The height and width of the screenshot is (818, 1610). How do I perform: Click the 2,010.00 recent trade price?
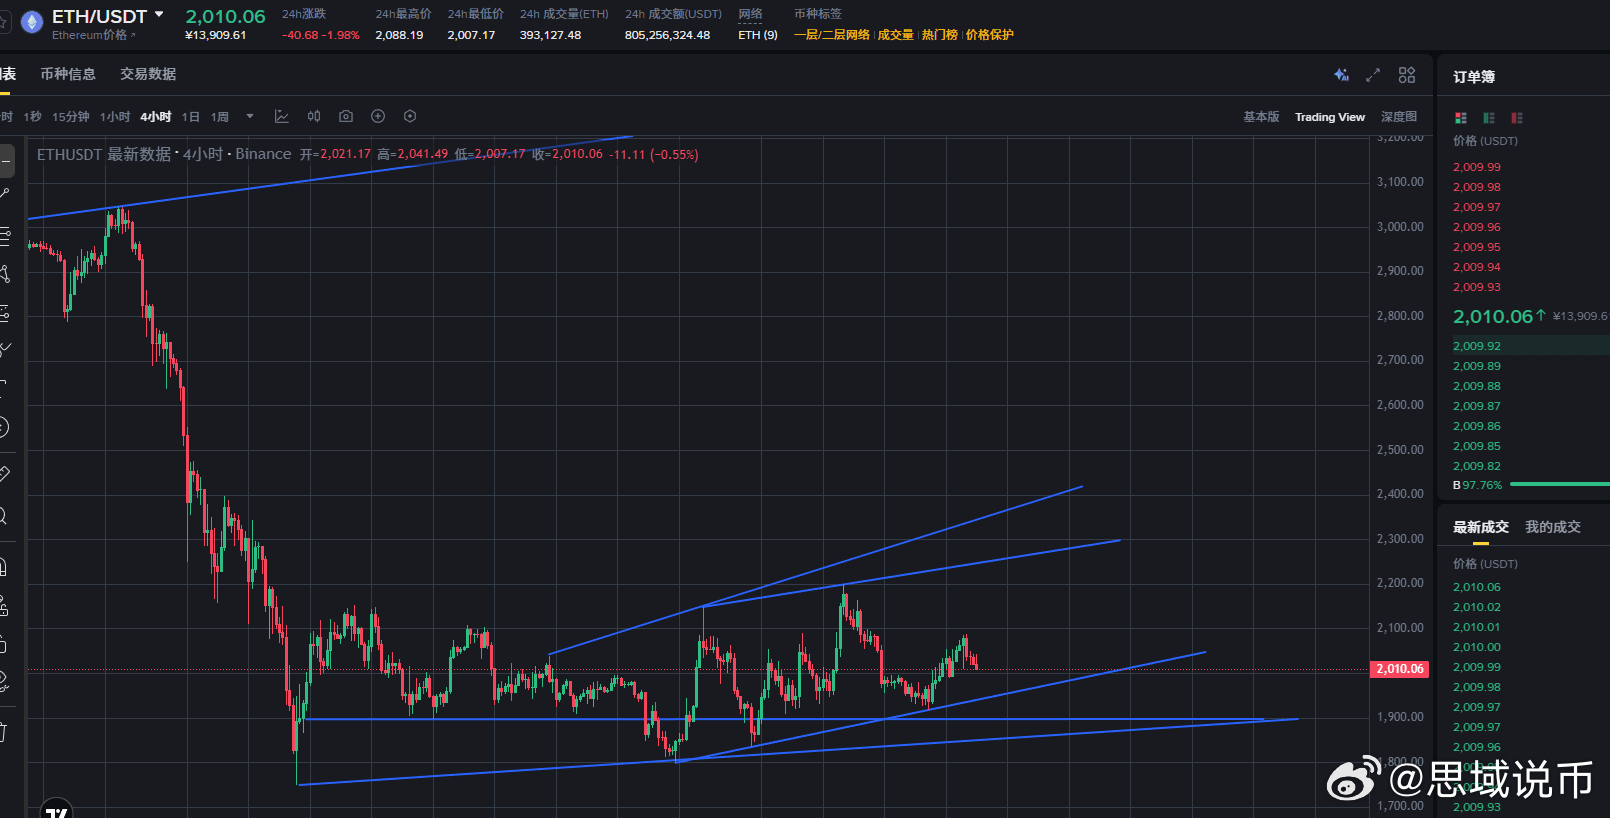[x=1477, y=647]
